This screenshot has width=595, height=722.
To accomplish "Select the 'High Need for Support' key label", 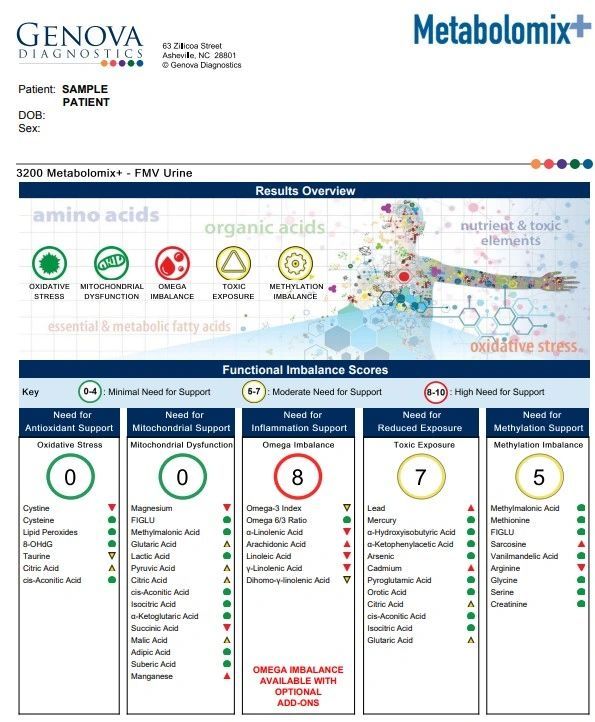I will 500,392.
